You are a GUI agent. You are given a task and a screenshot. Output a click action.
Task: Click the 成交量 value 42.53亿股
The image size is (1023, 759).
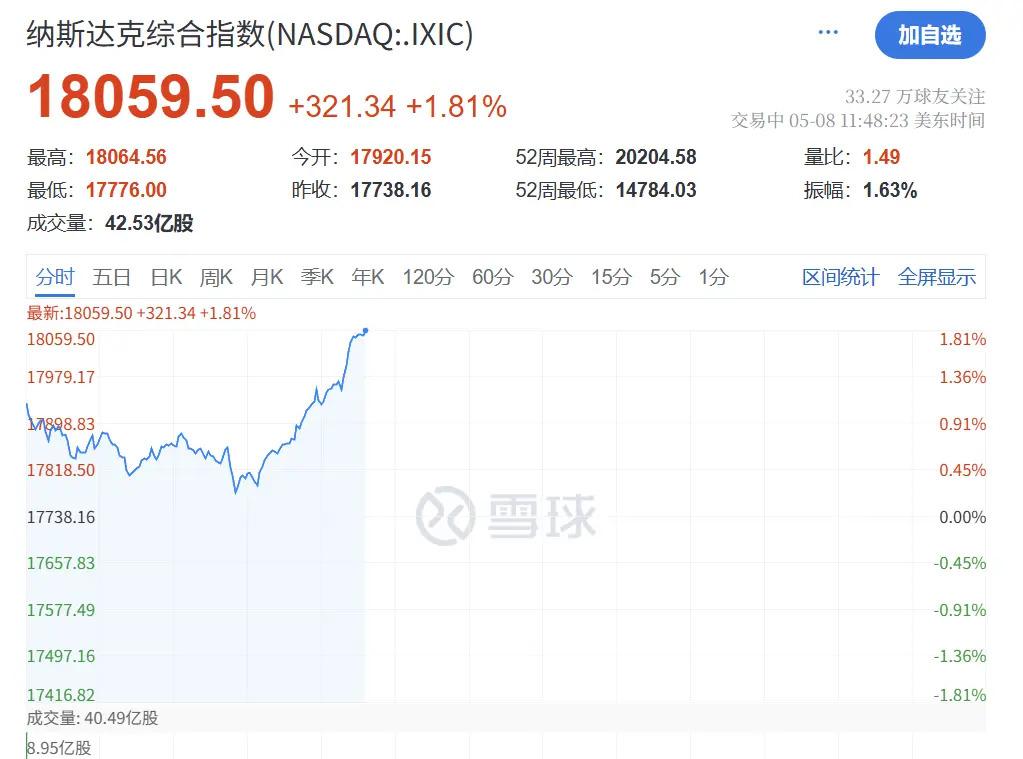coord(149,223)
